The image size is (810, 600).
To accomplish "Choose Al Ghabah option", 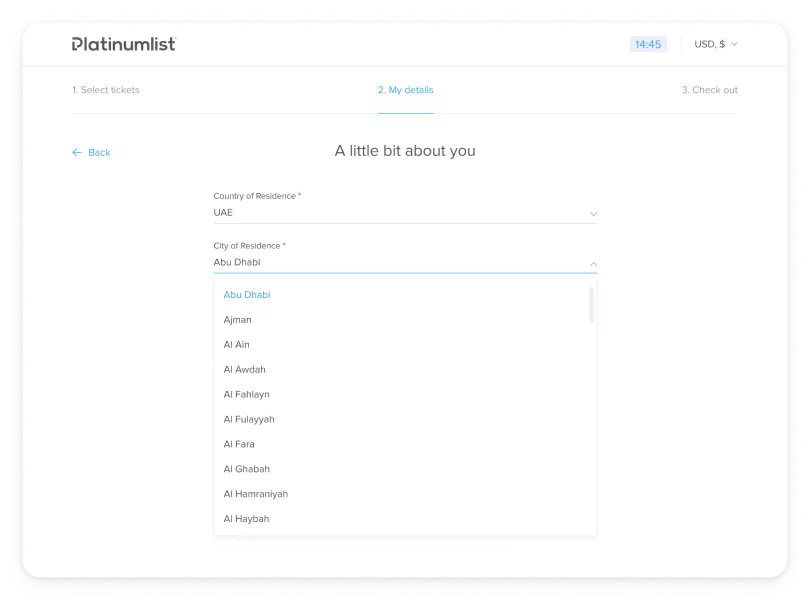I will (x=247, y=469).
